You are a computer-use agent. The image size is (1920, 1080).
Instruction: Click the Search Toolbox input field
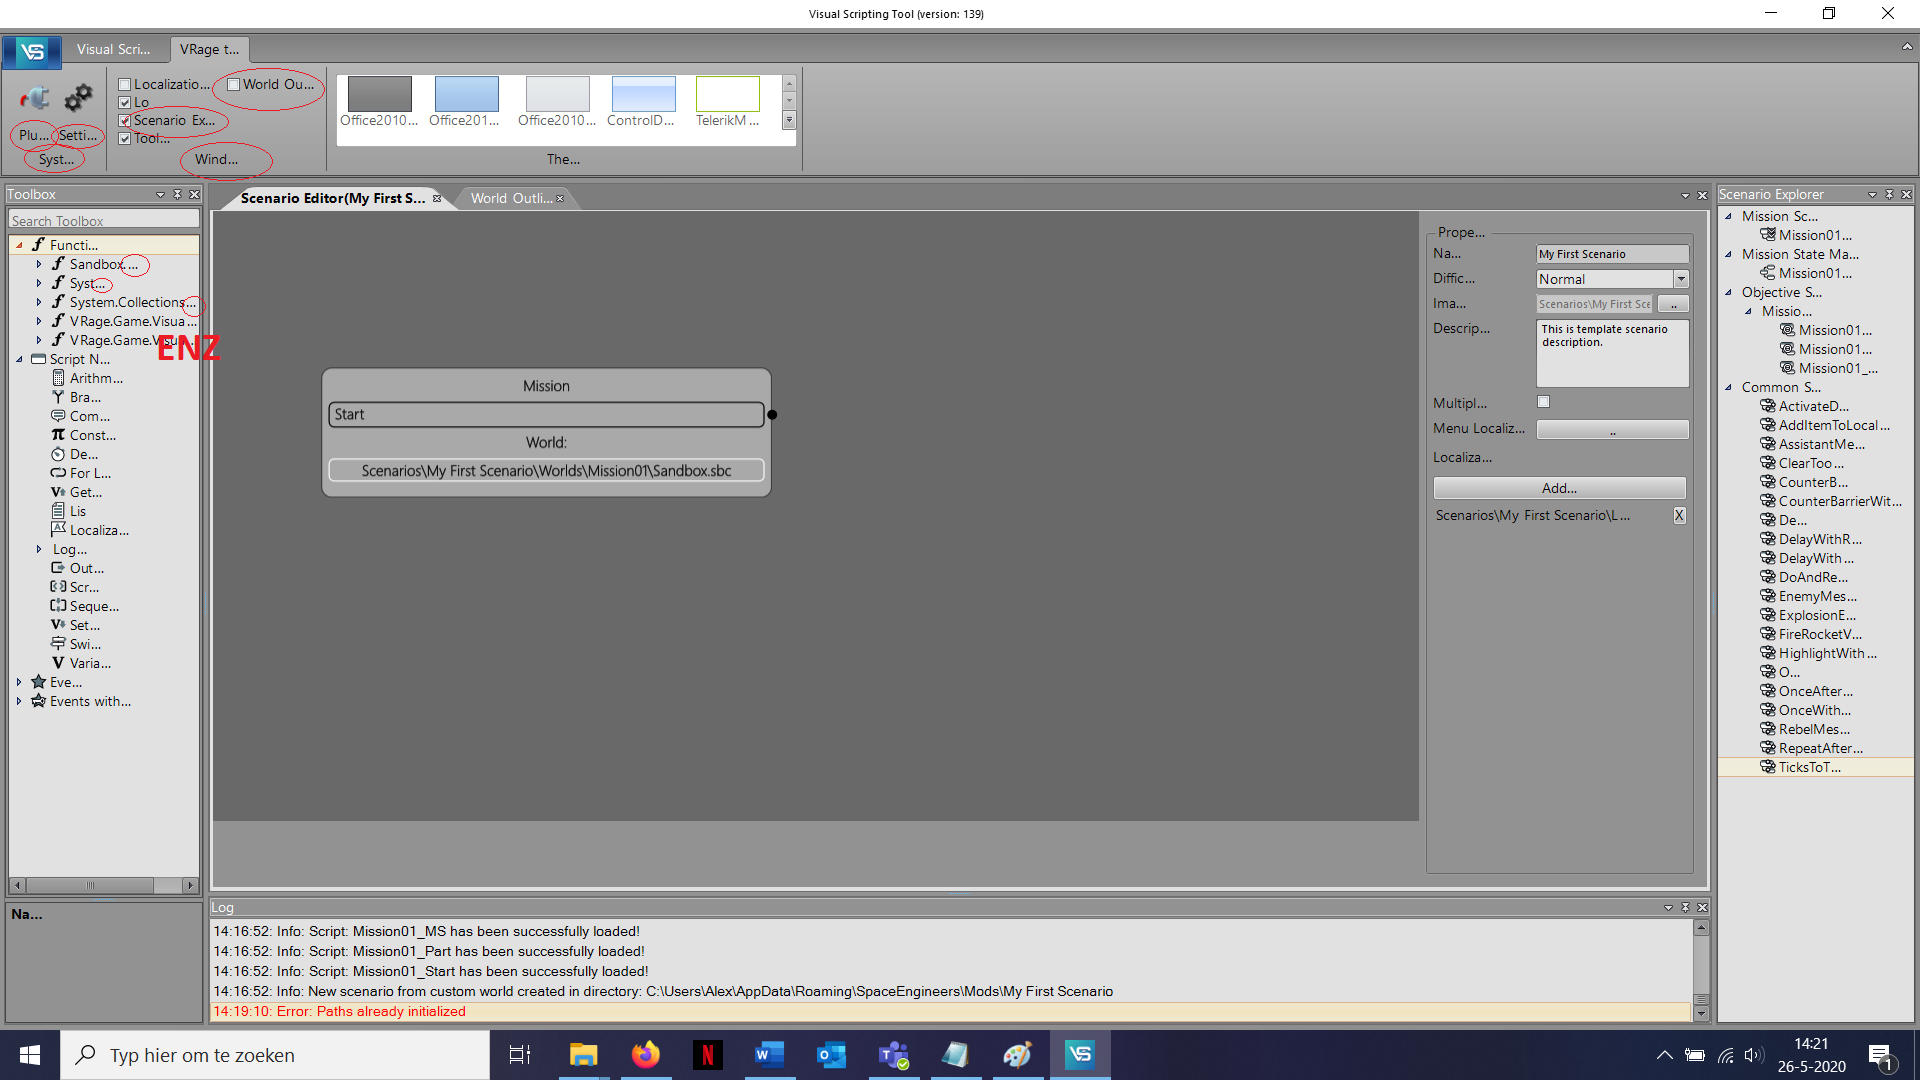[104, 221]
